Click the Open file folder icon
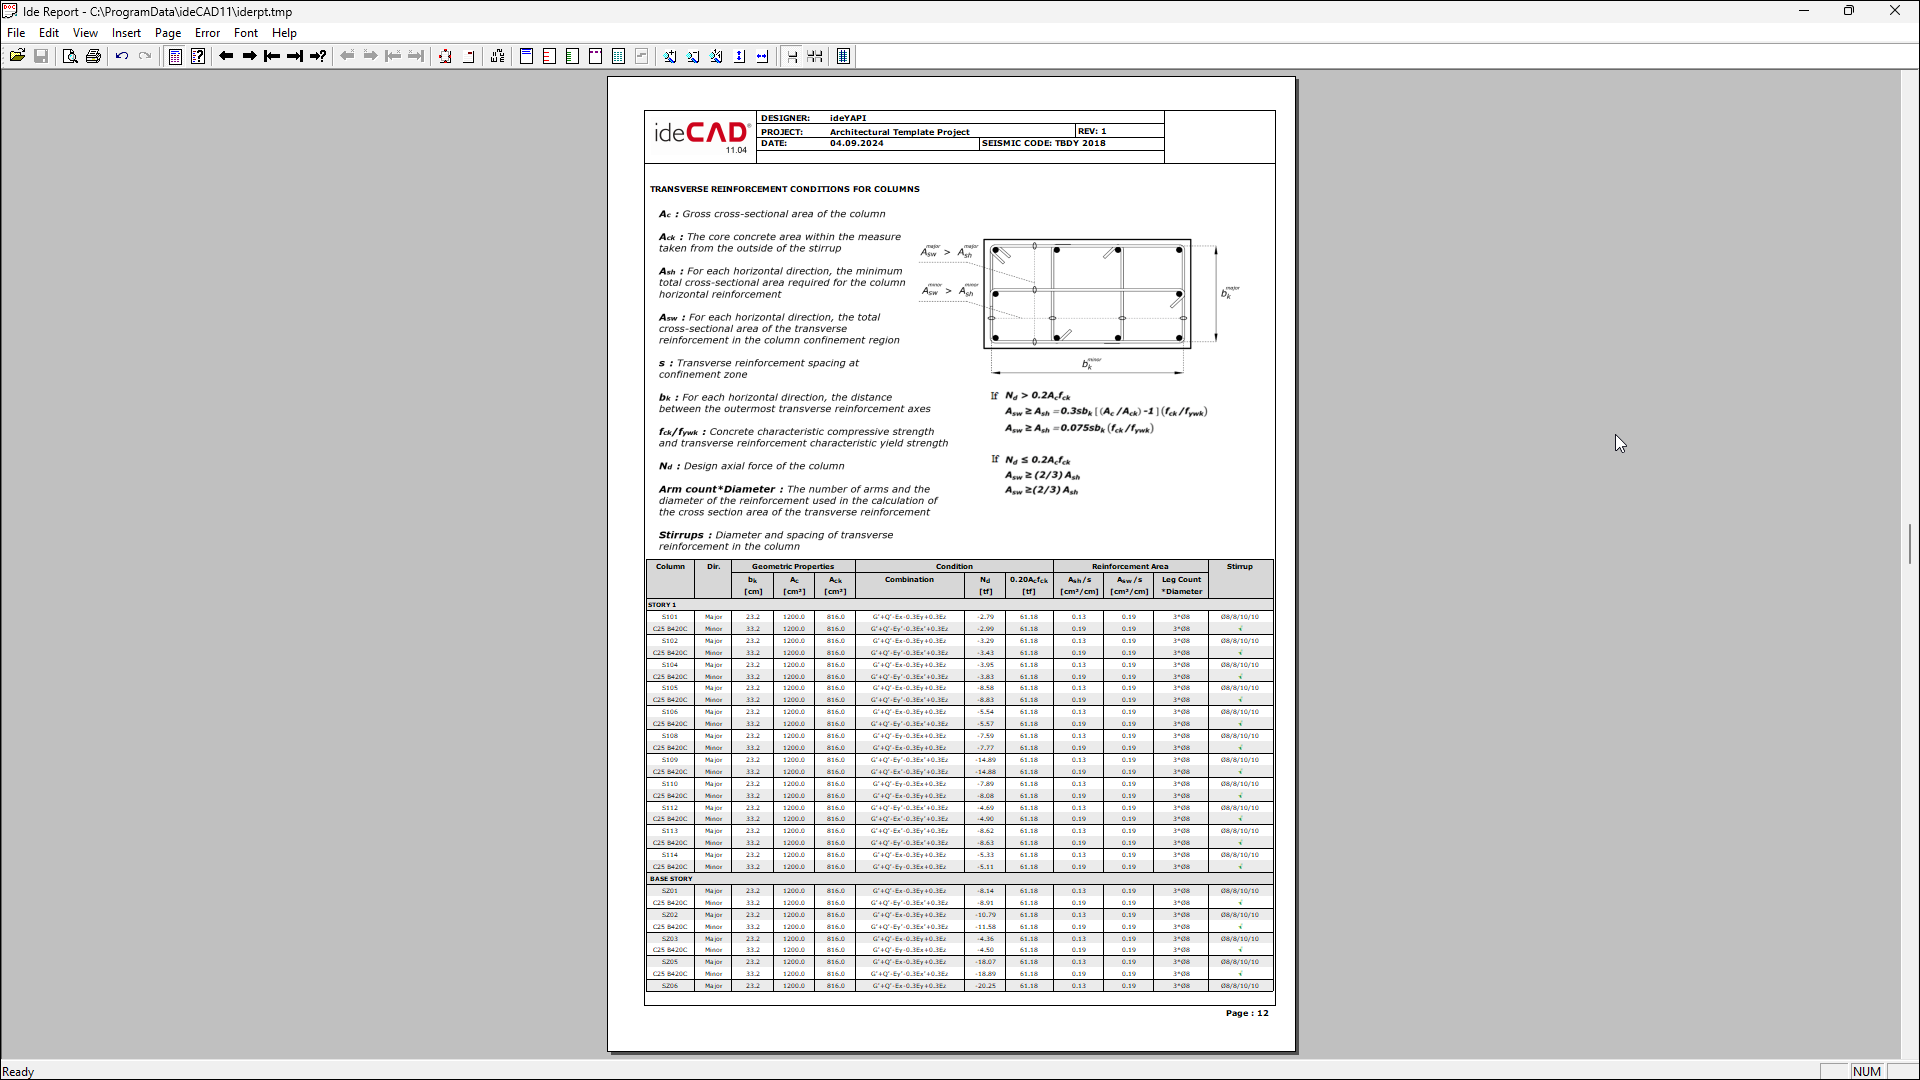 pos(17,56)
